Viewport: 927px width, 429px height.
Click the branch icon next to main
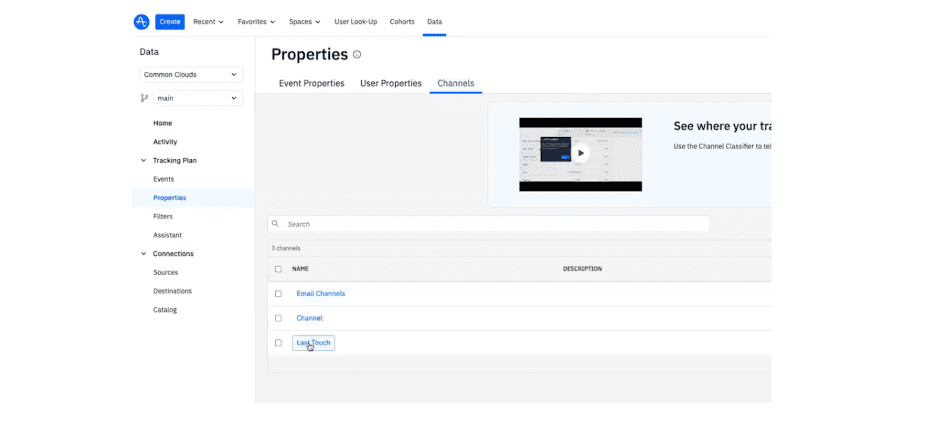coord(144,98)
